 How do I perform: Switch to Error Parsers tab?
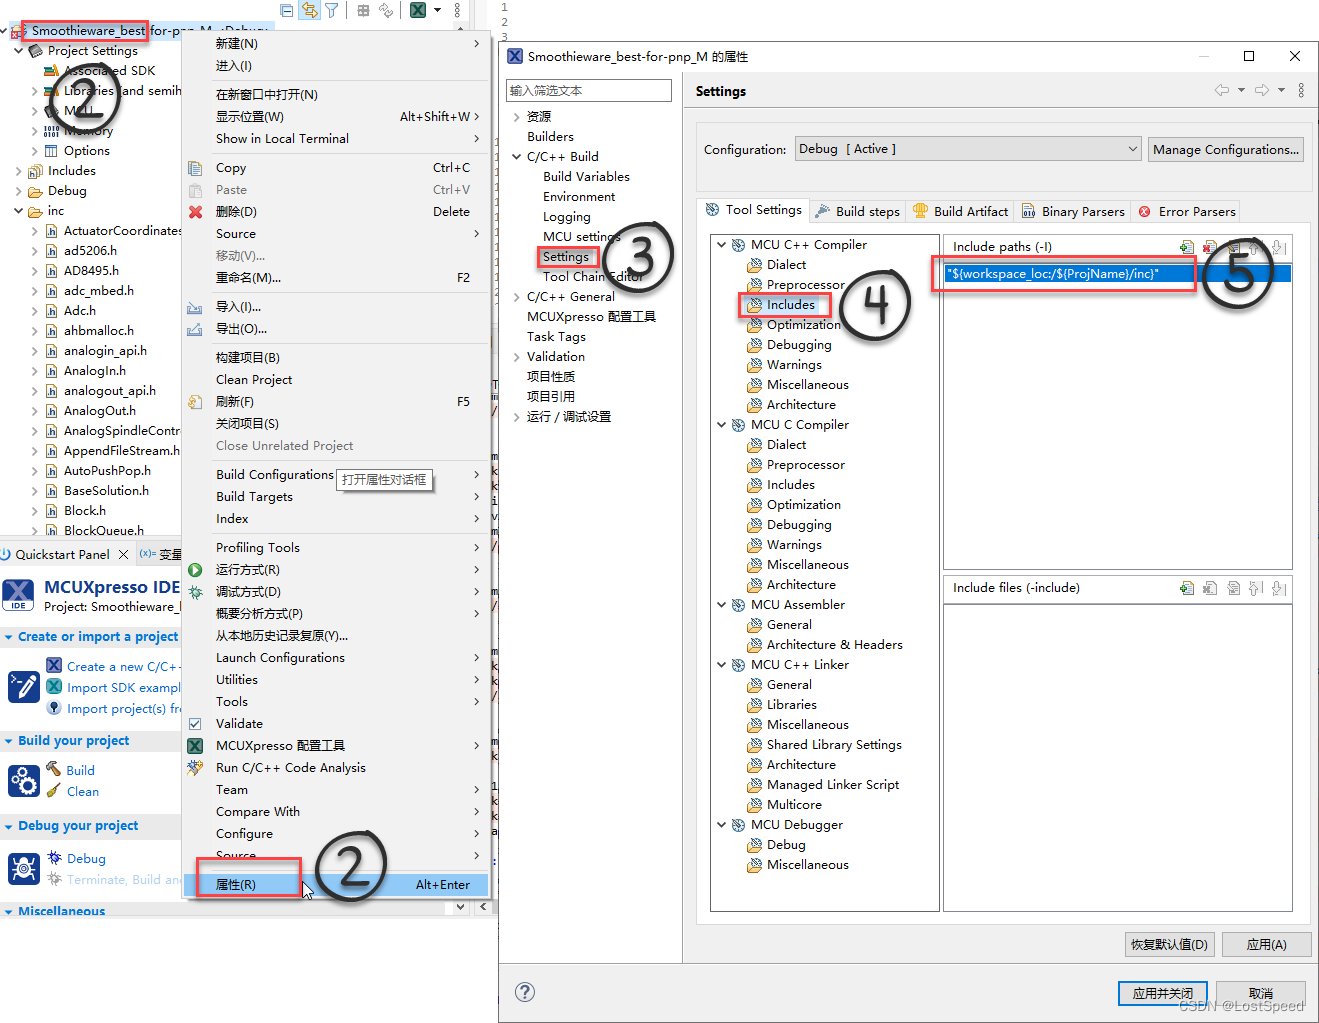pyautogui.click(x=1187, y=211)
